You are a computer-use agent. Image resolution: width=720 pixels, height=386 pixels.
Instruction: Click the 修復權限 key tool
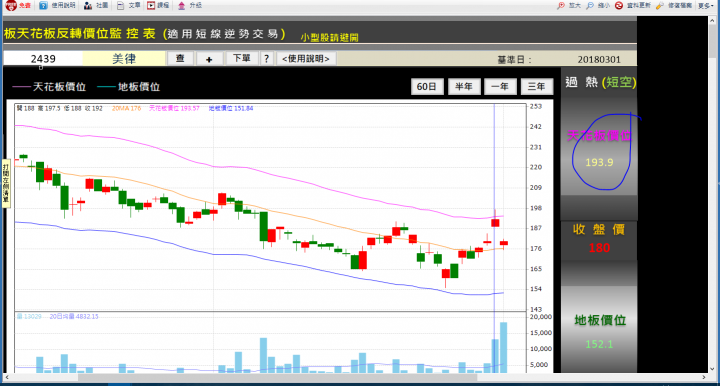pos(674,6)
